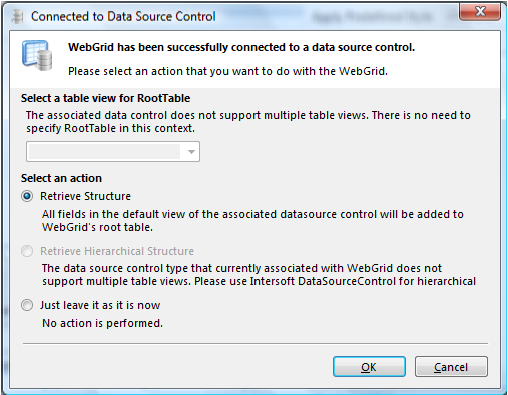Viewport: 508px width, 395px height.
Task: Confirm the dialog with the OK button
Action: click(369, 367)
